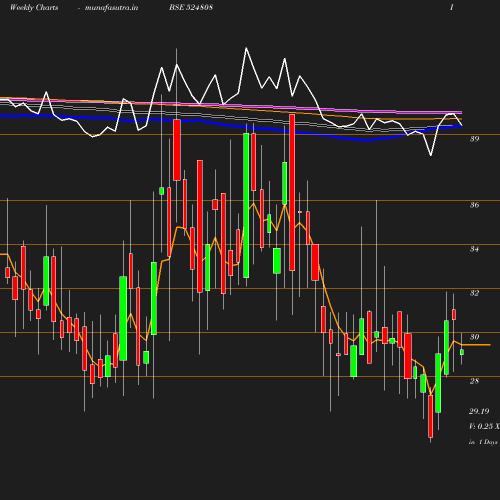Click the 'BSE 524808' symbol text

pos(191,8)
